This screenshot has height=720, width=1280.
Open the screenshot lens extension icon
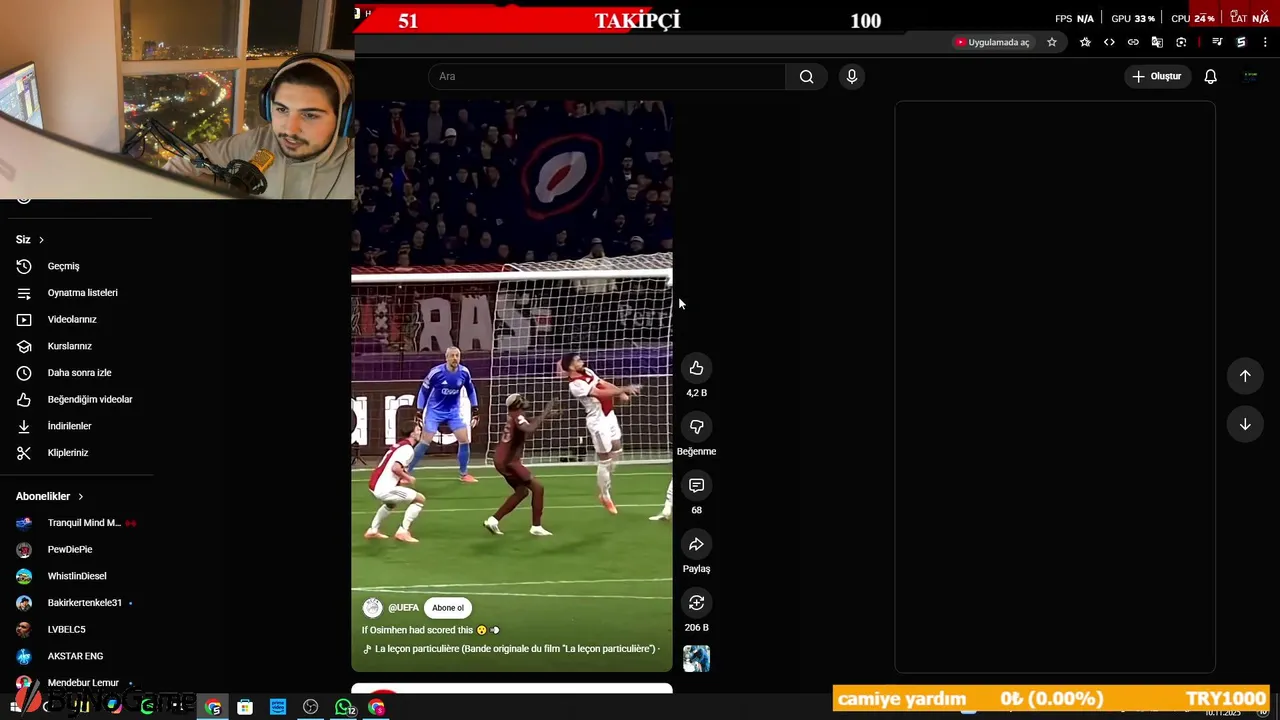point(1181,42)
